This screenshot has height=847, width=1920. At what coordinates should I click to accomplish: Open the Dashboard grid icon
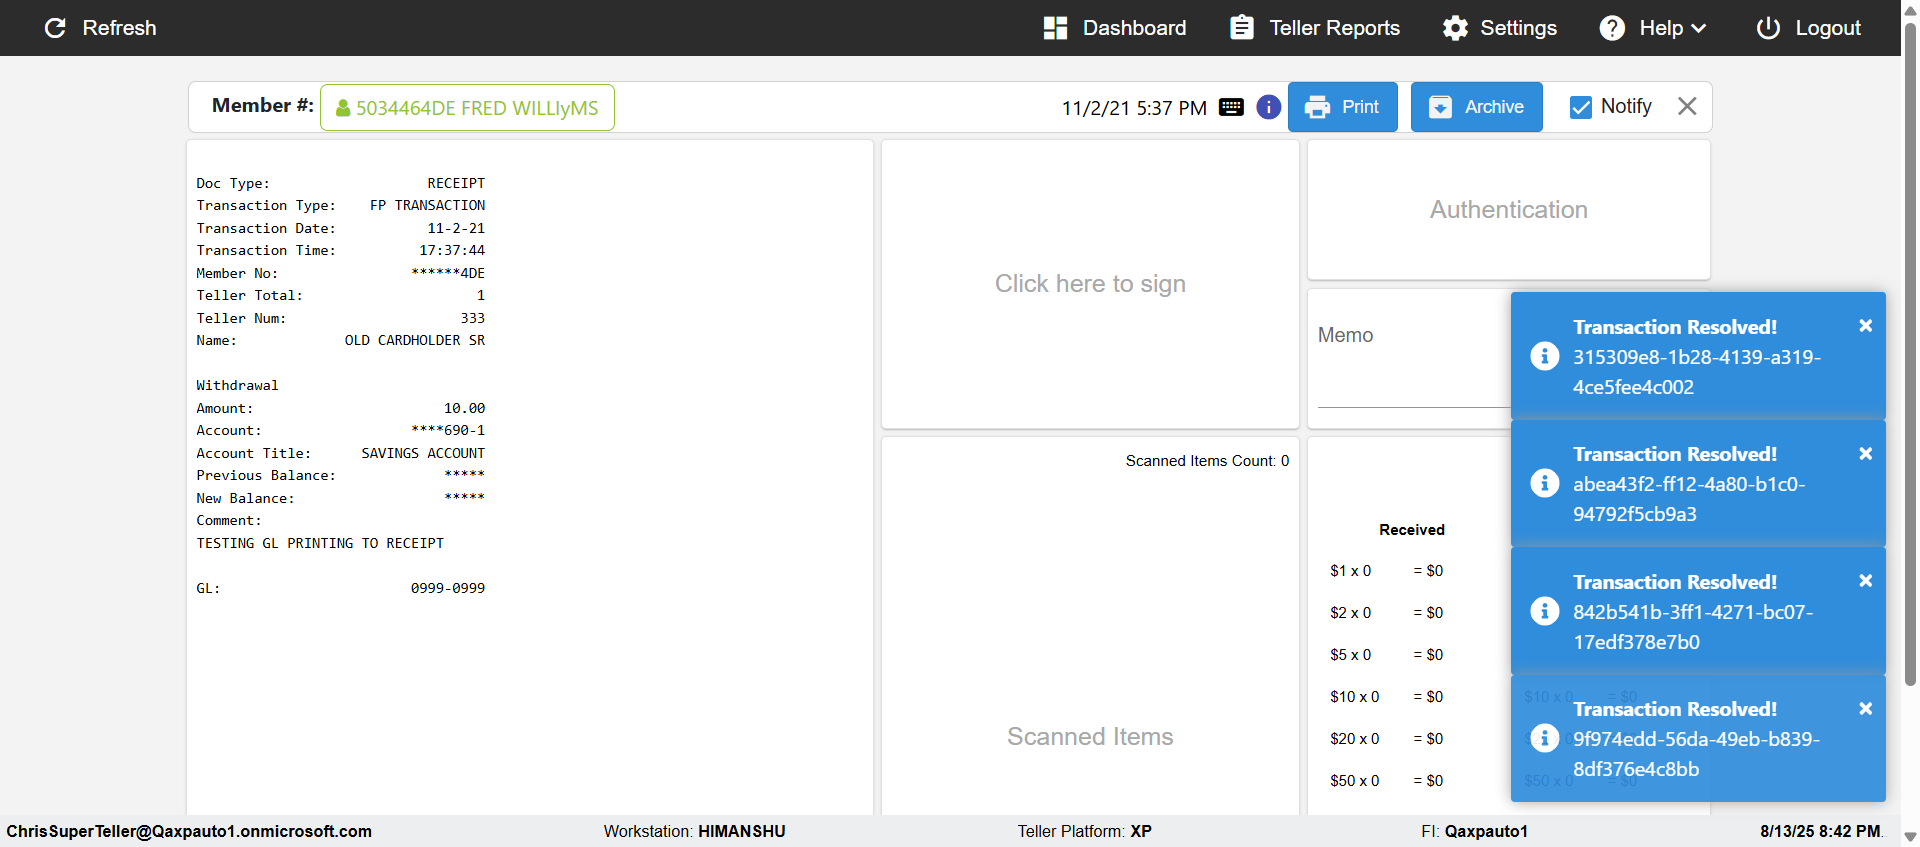[x=1055, y=28]
